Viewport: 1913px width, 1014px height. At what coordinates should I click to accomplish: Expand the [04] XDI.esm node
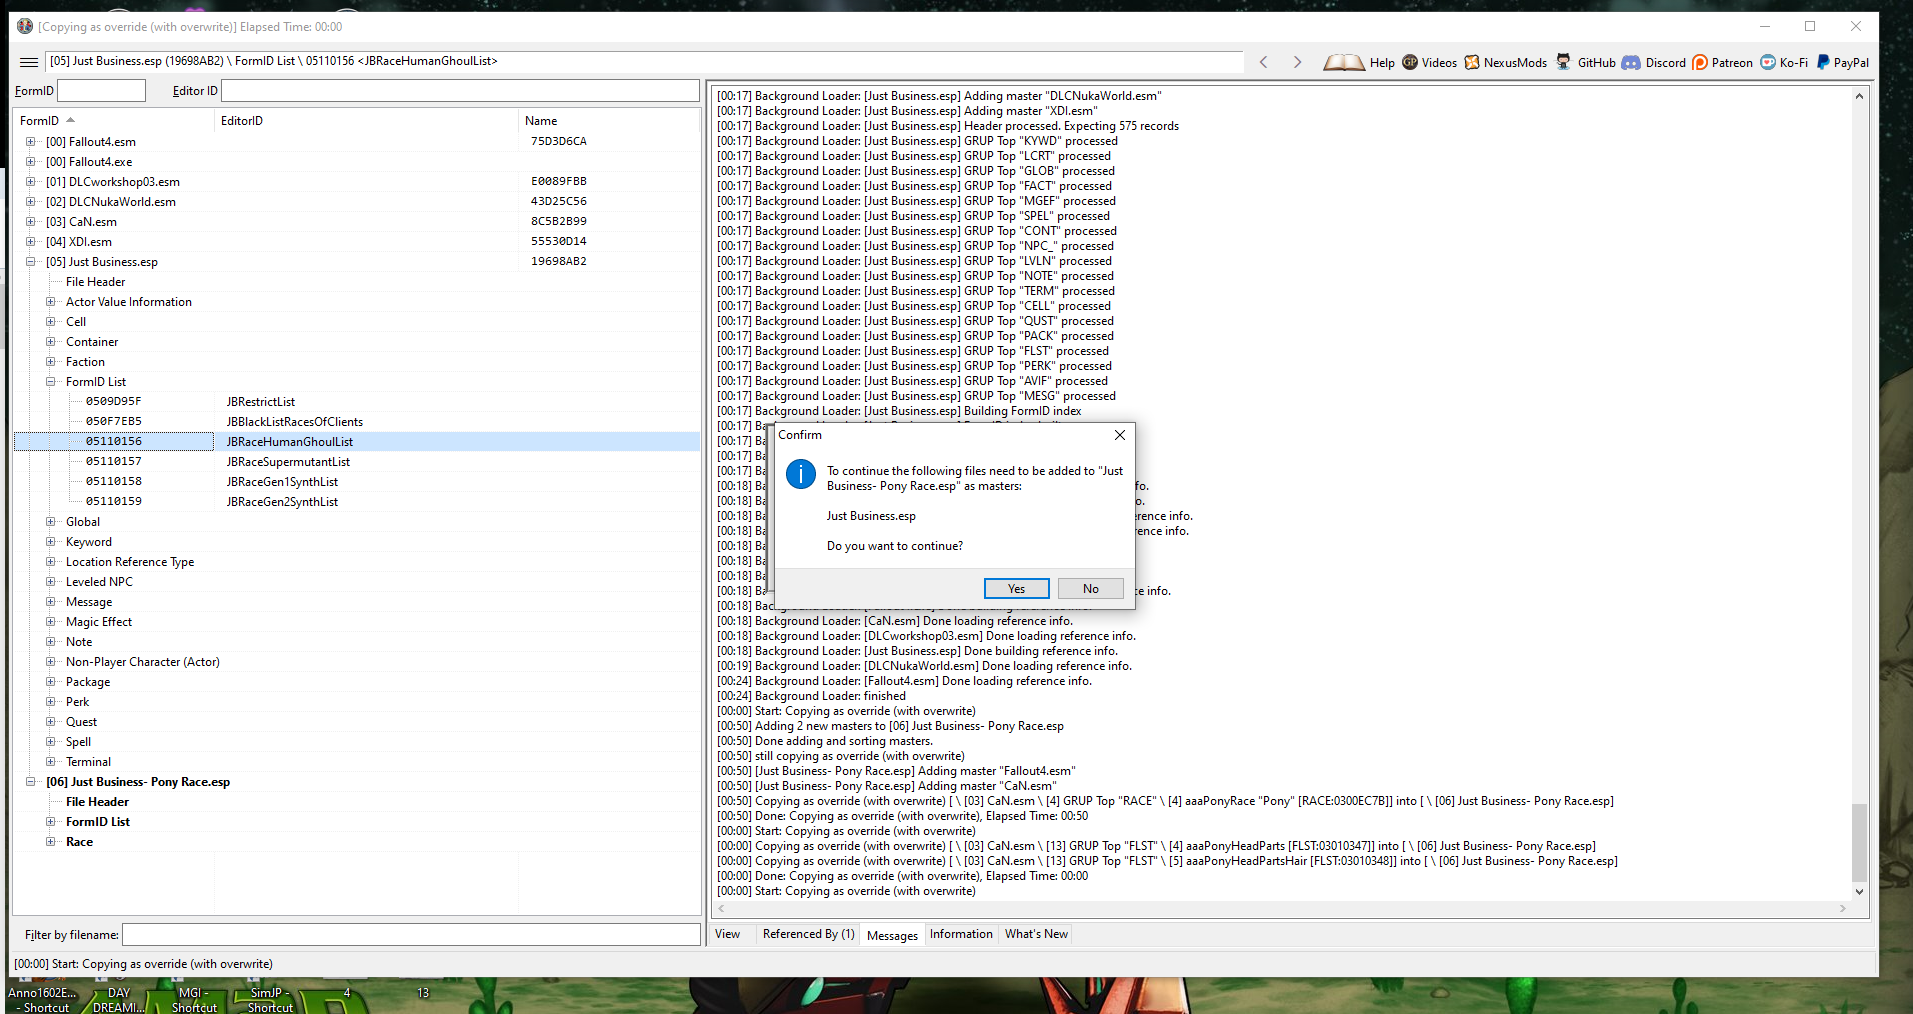[x=30, y=242]
